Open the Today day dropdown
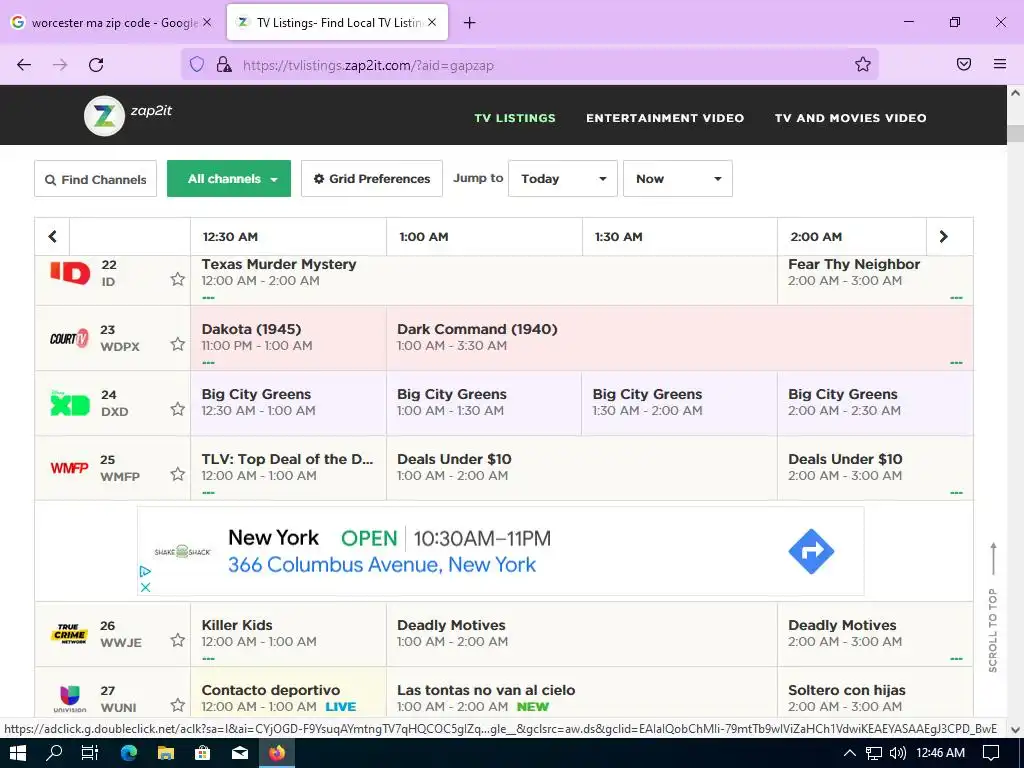1024x768 pixels. (563, 179)
